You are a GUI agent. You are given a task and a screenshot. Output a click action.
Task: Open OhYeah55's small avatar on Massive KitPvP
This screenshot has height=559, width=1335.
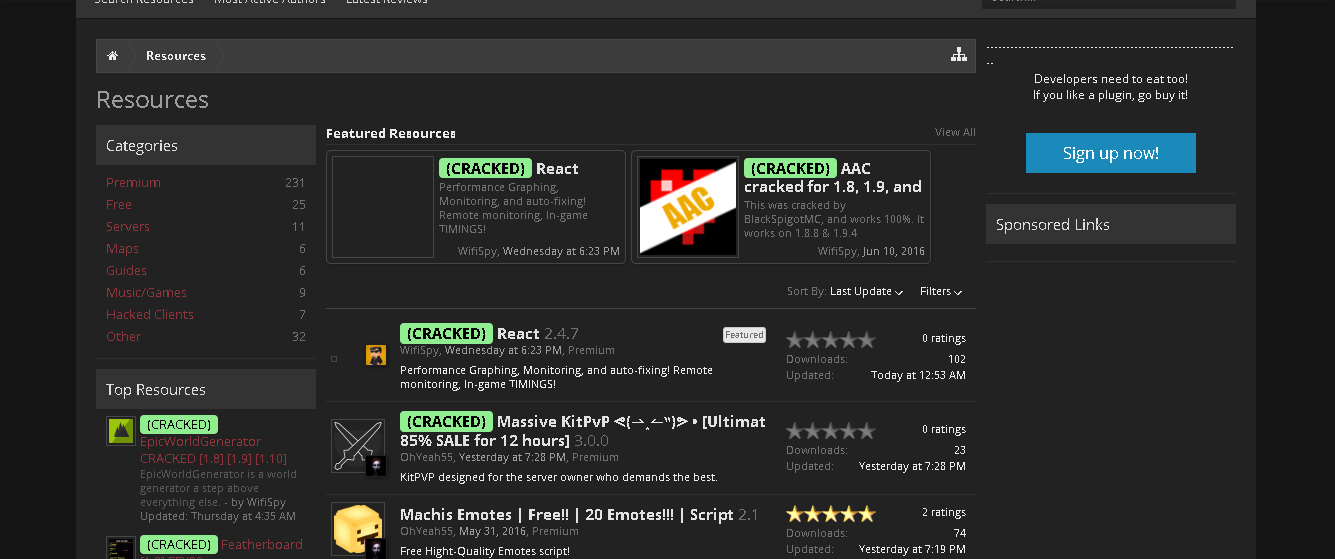pos(375,466)
